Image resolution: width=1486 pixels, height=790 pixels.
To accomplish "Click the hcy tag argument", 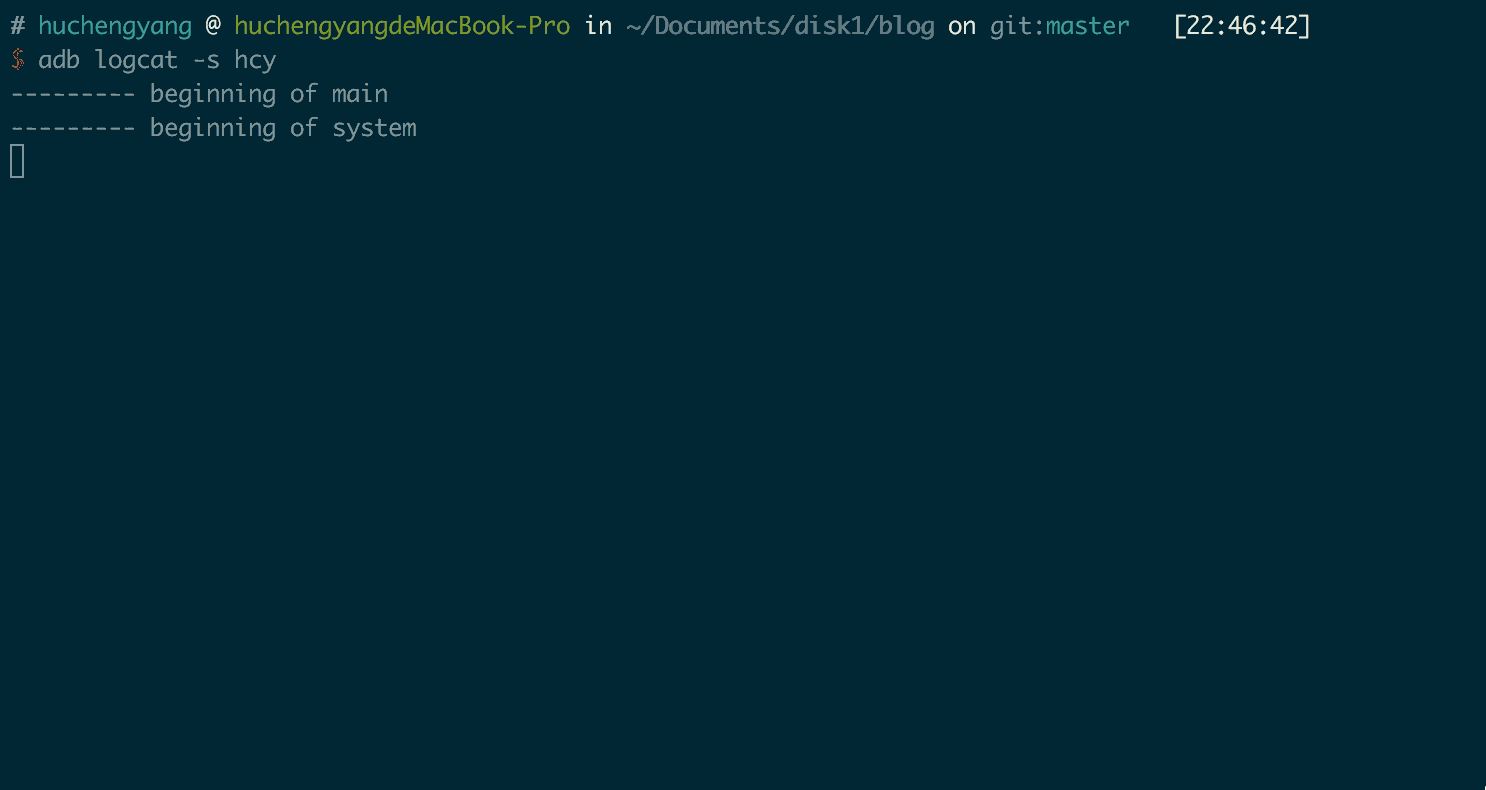I will (x=255, y=61).
